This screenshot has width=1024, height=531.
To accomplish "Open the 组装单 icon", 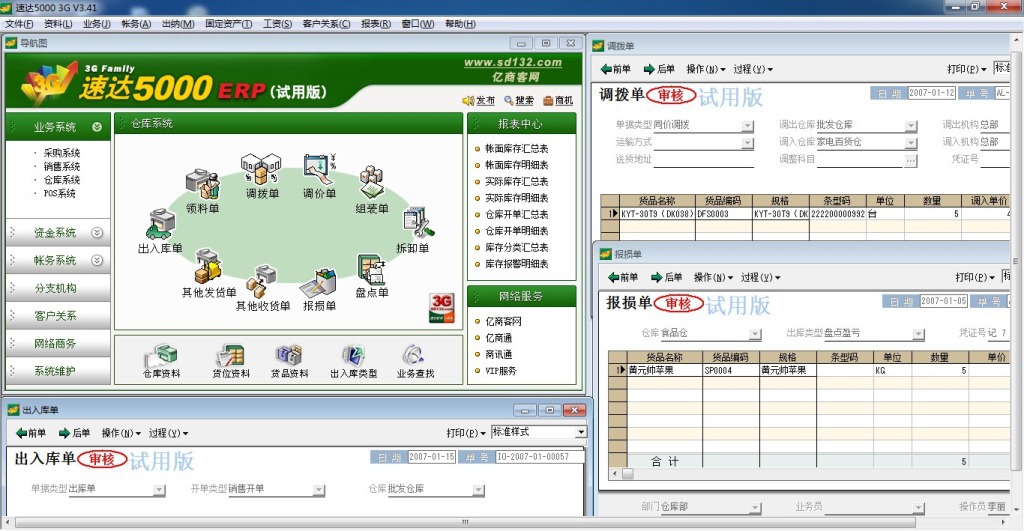I will click(372, 182).
